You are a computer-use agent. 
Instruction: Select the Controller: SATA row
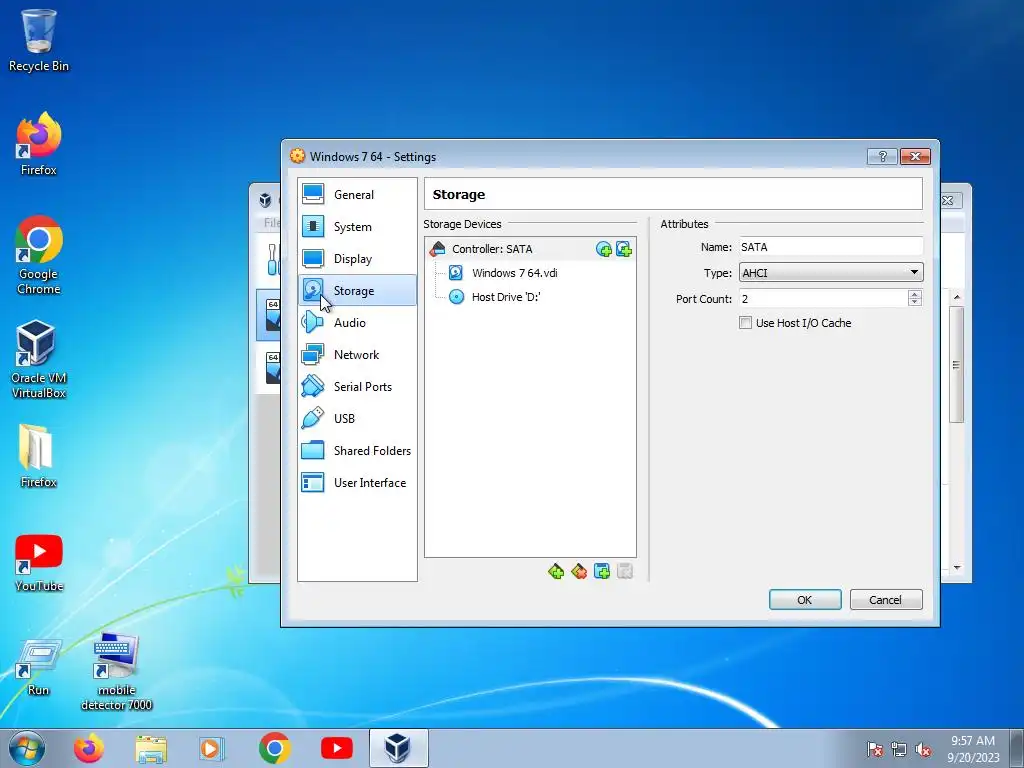530,249
